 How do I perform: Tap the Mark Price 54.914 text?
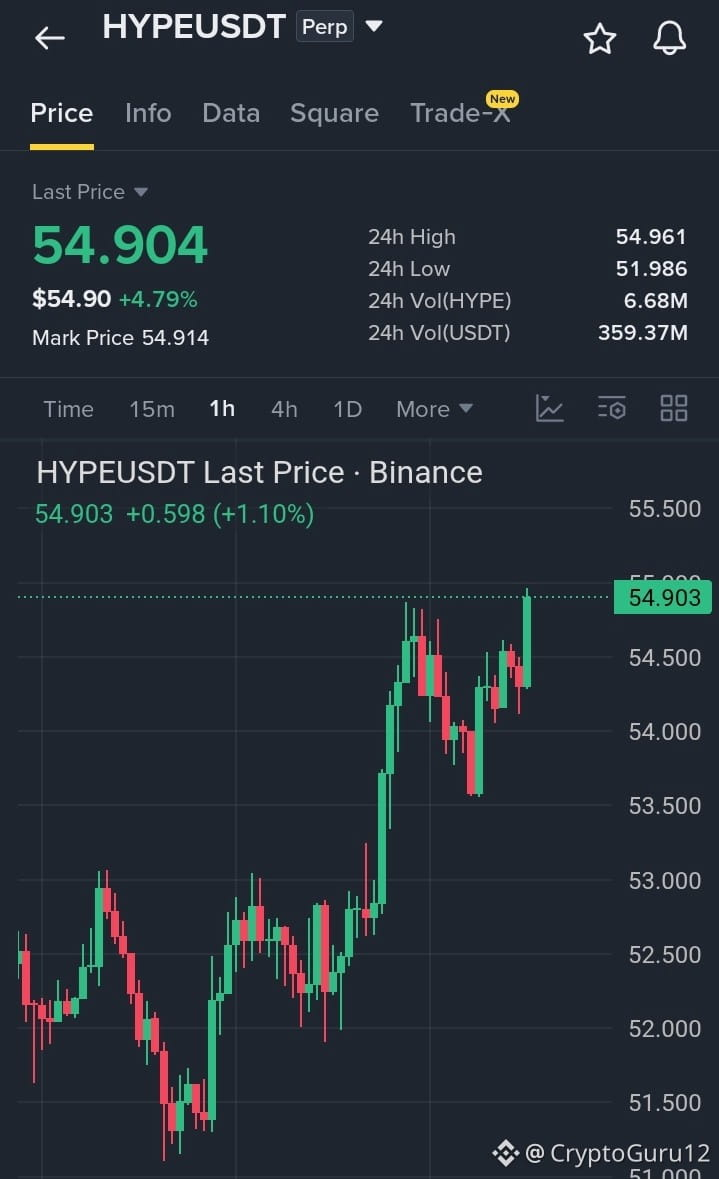[x=120, y=338]
